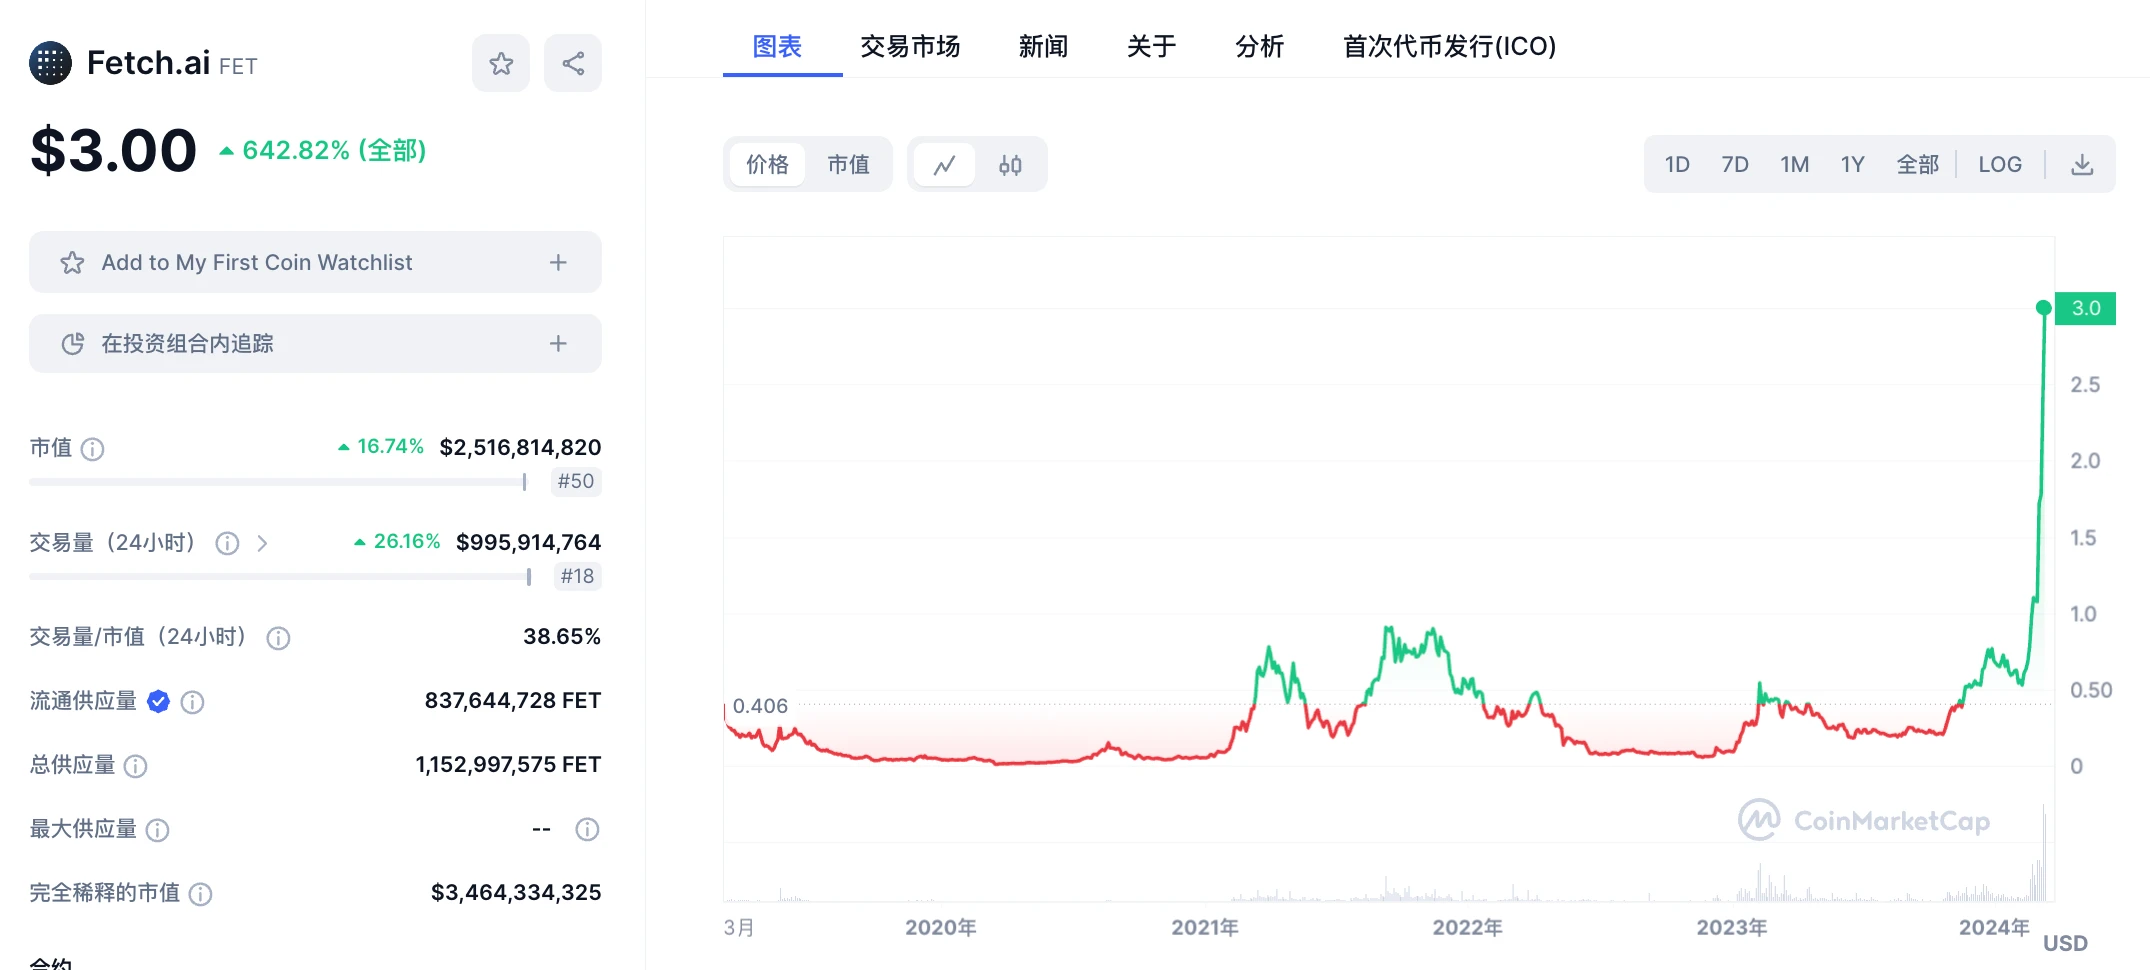
Task: Expand the chevron next to 交易量（24小时）
Action: pyautogui.click(x=263, y=543)
